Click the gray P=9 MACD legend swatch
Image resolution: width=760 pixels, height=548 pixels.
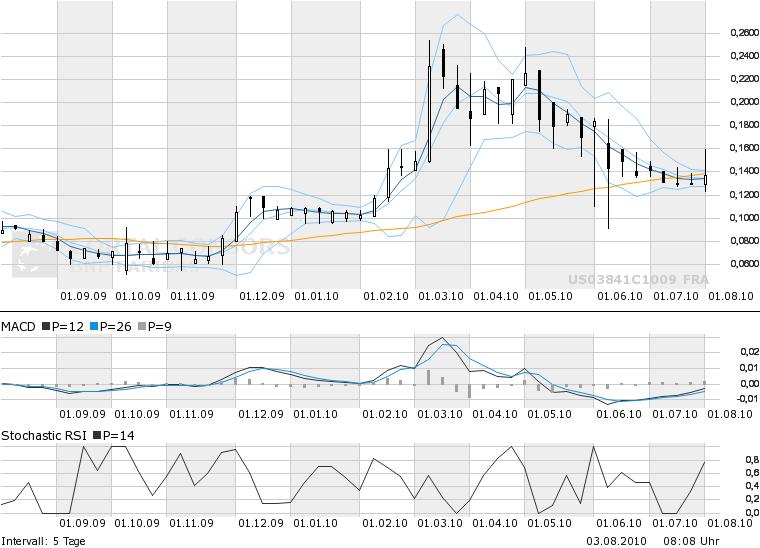[x=141, y=327]
